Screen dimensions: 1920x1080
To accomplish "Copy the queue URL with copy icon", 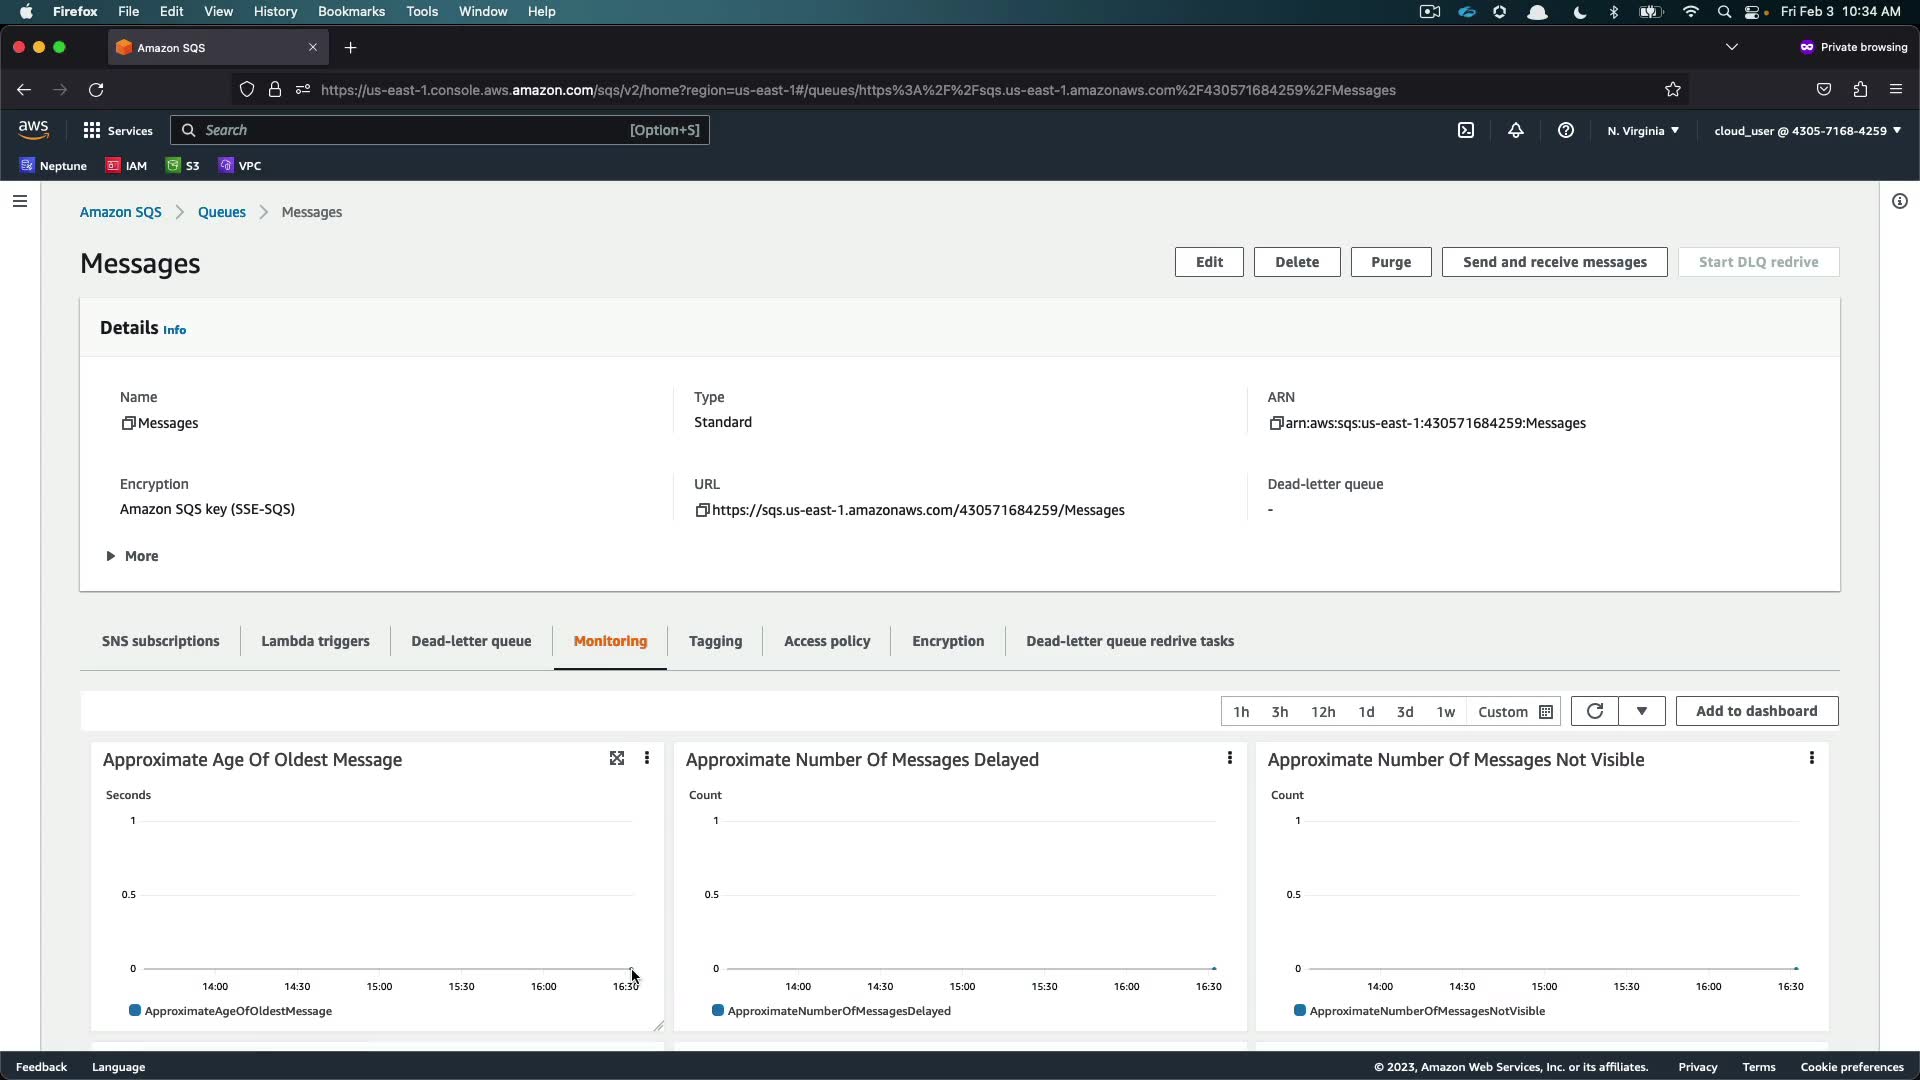I will click(702, 510).
